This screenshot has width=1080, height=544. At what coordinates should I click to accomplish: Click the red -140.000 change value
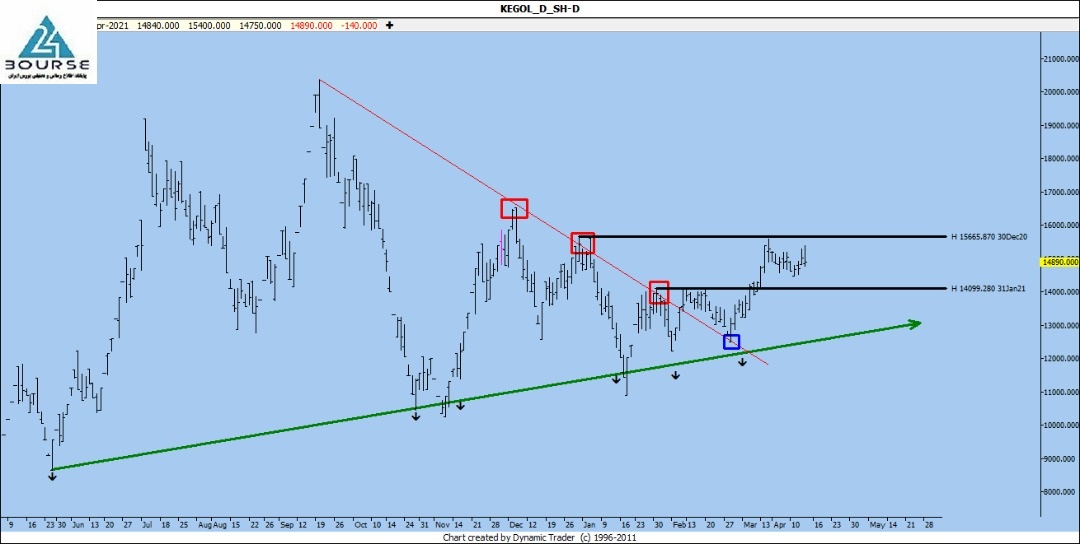[x=358, y=25]
